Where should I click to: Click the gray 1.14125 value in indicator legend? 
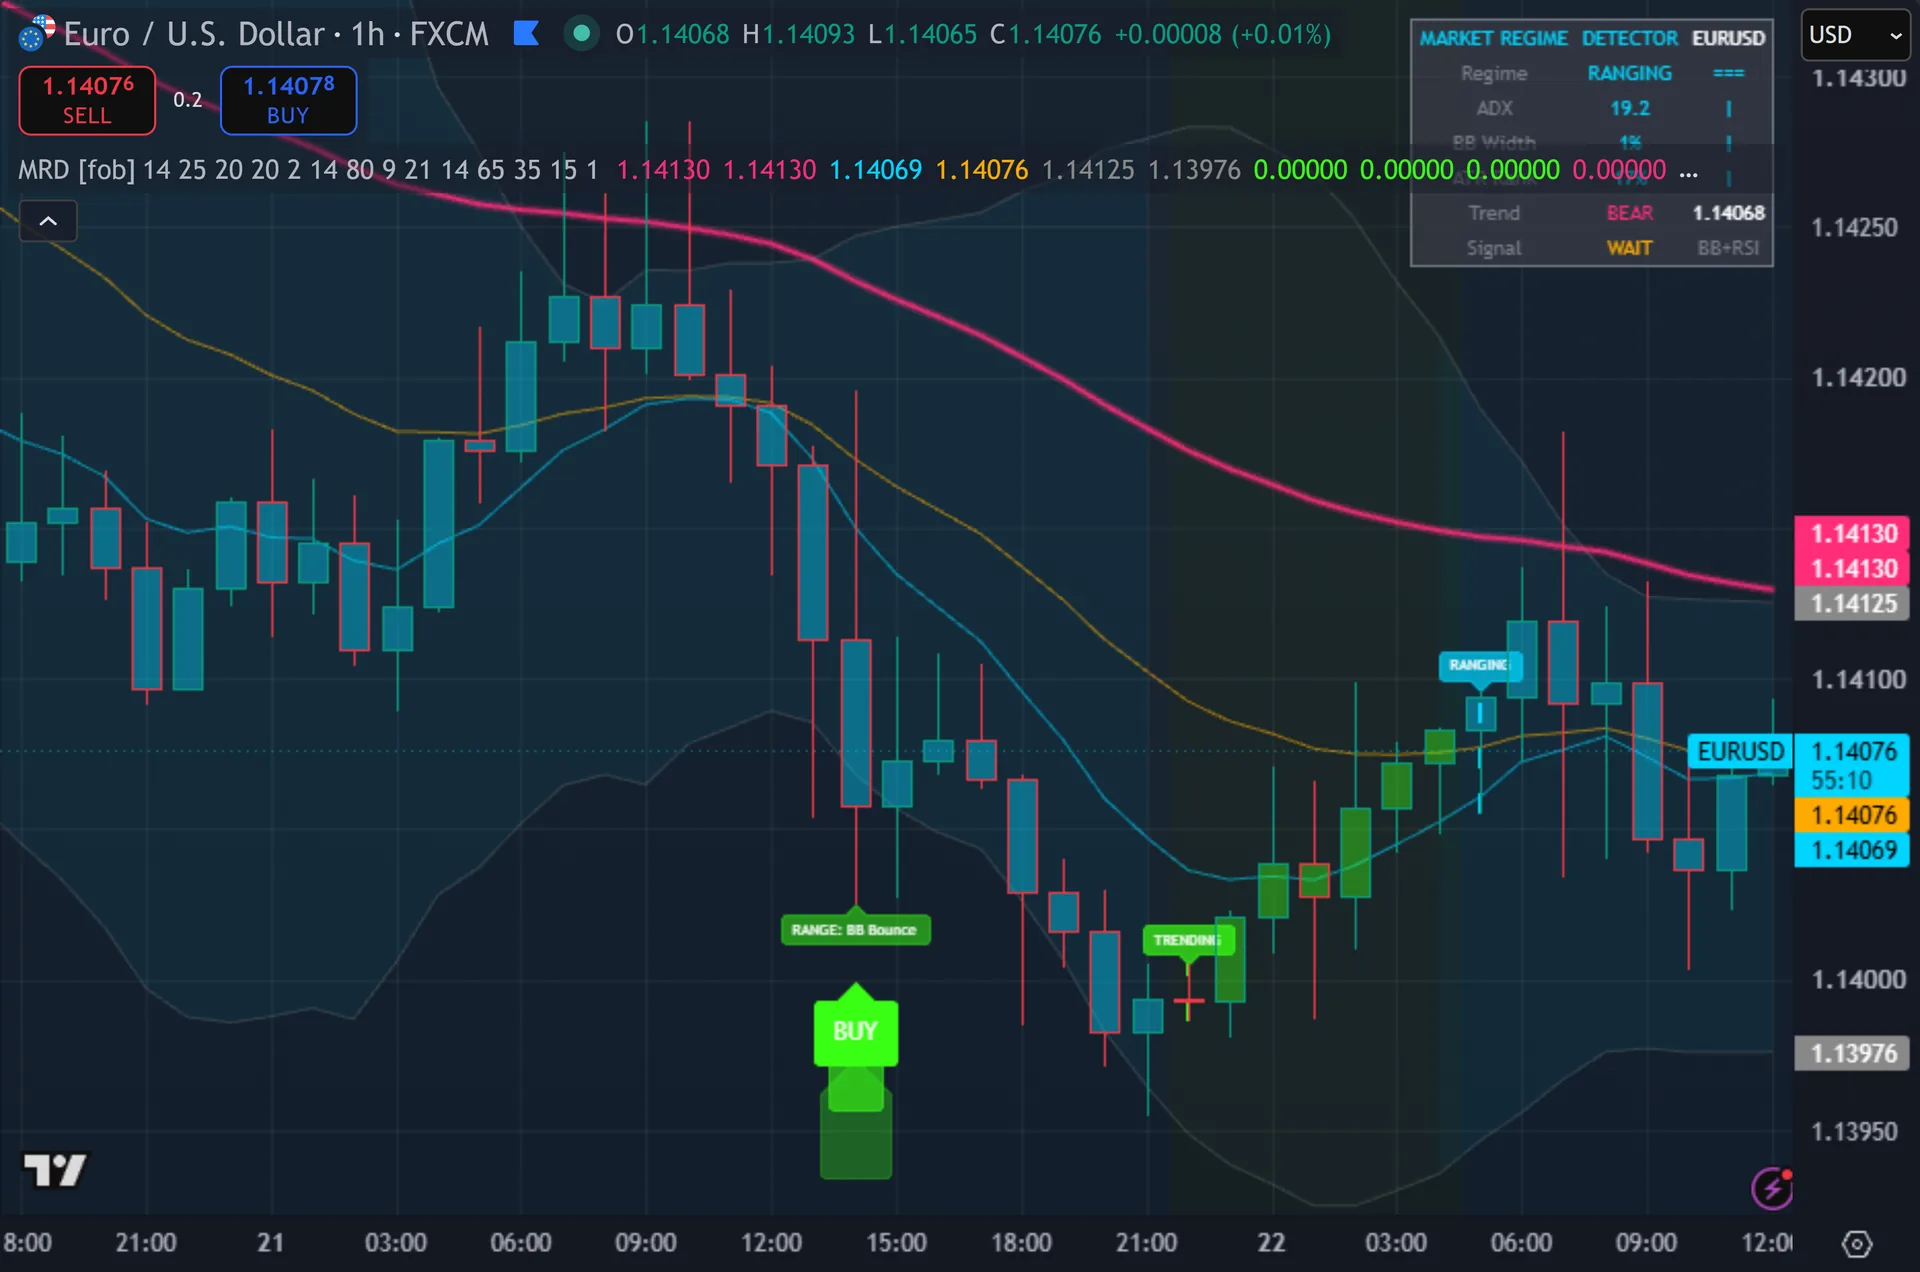(1088, 170)
